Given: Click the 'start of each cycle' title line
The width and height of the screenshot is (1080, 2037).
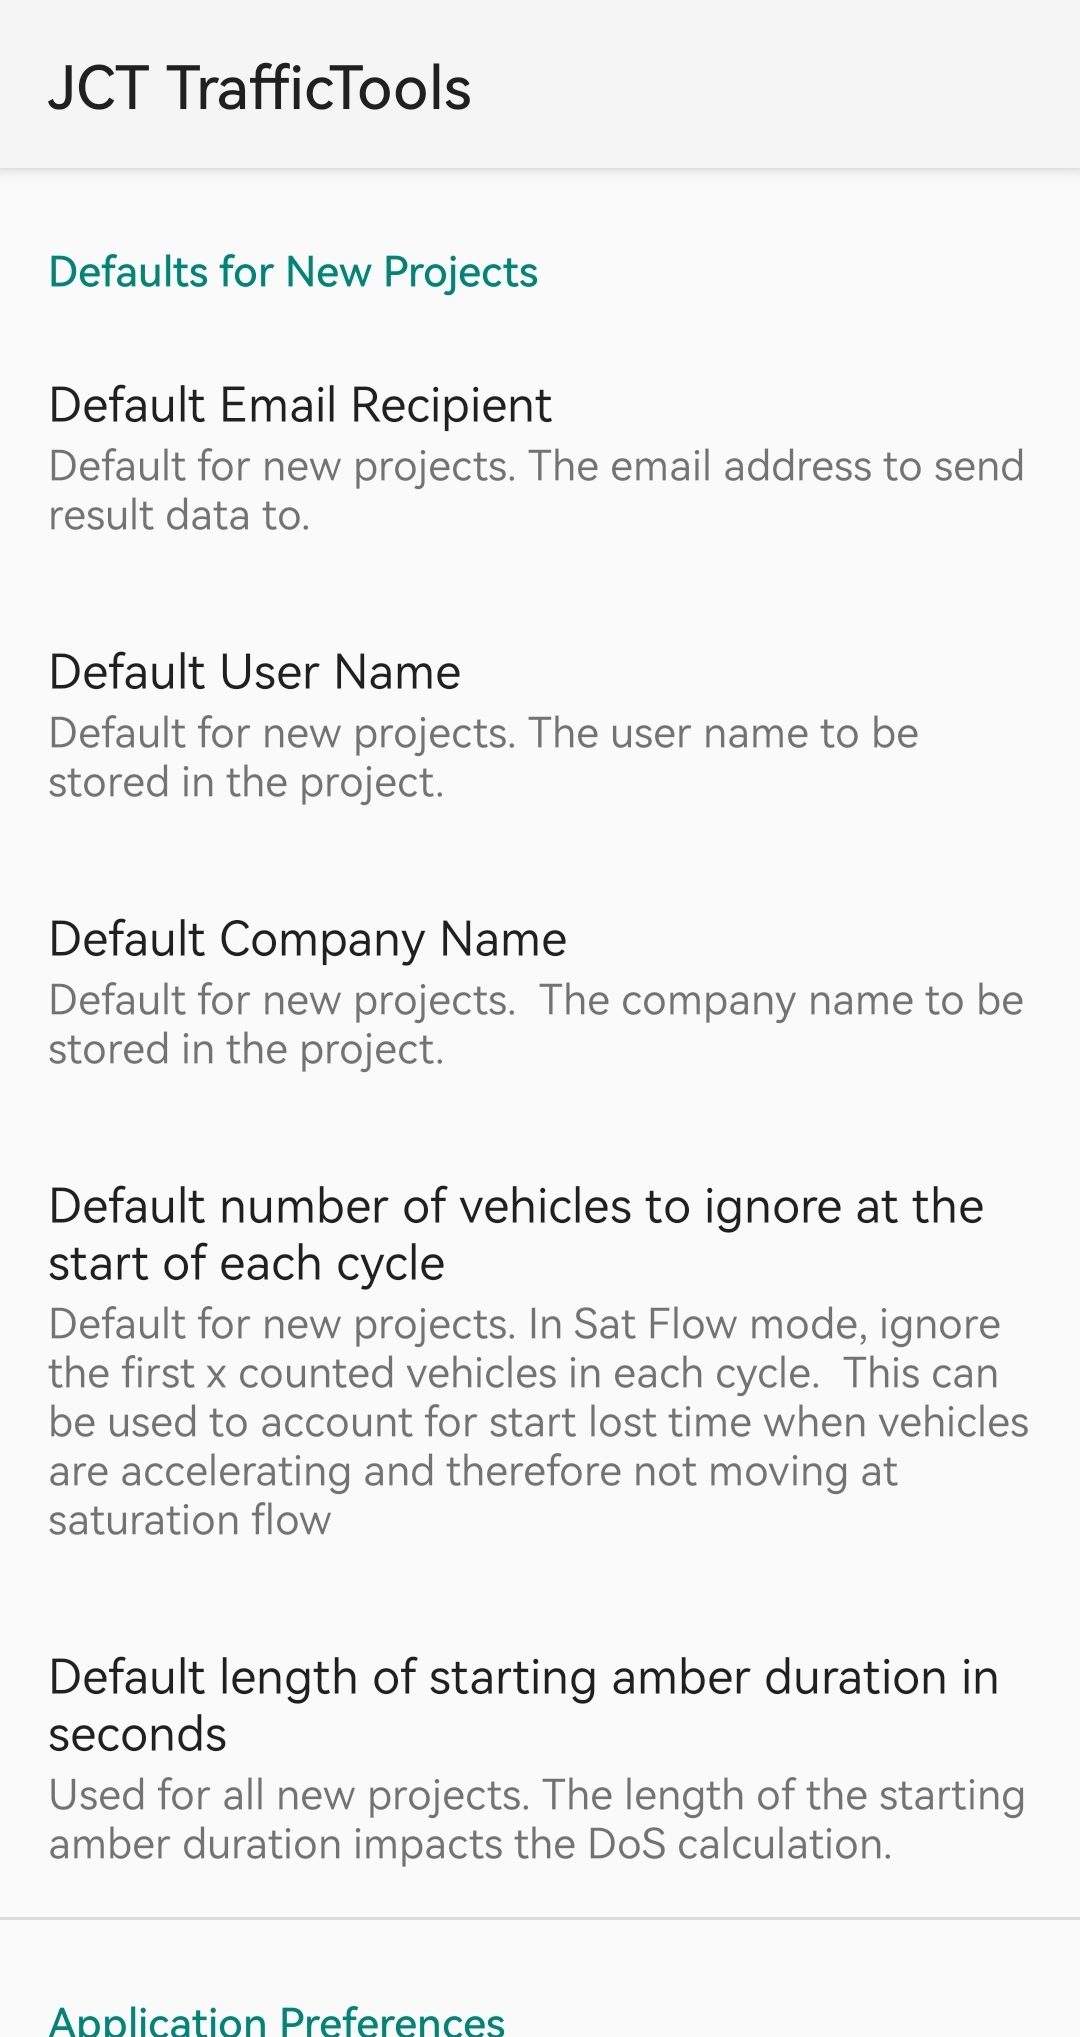Looking at the screenshot, I should 247,1264.
